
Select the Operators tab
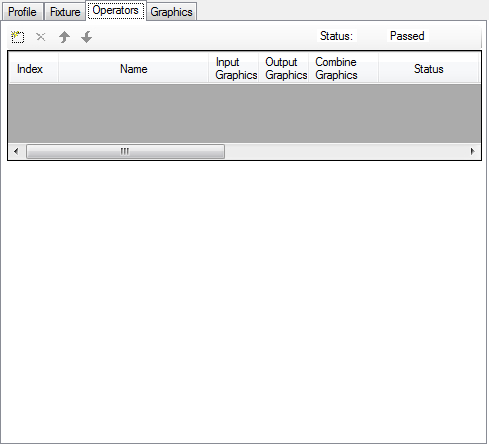coord(116,10)
